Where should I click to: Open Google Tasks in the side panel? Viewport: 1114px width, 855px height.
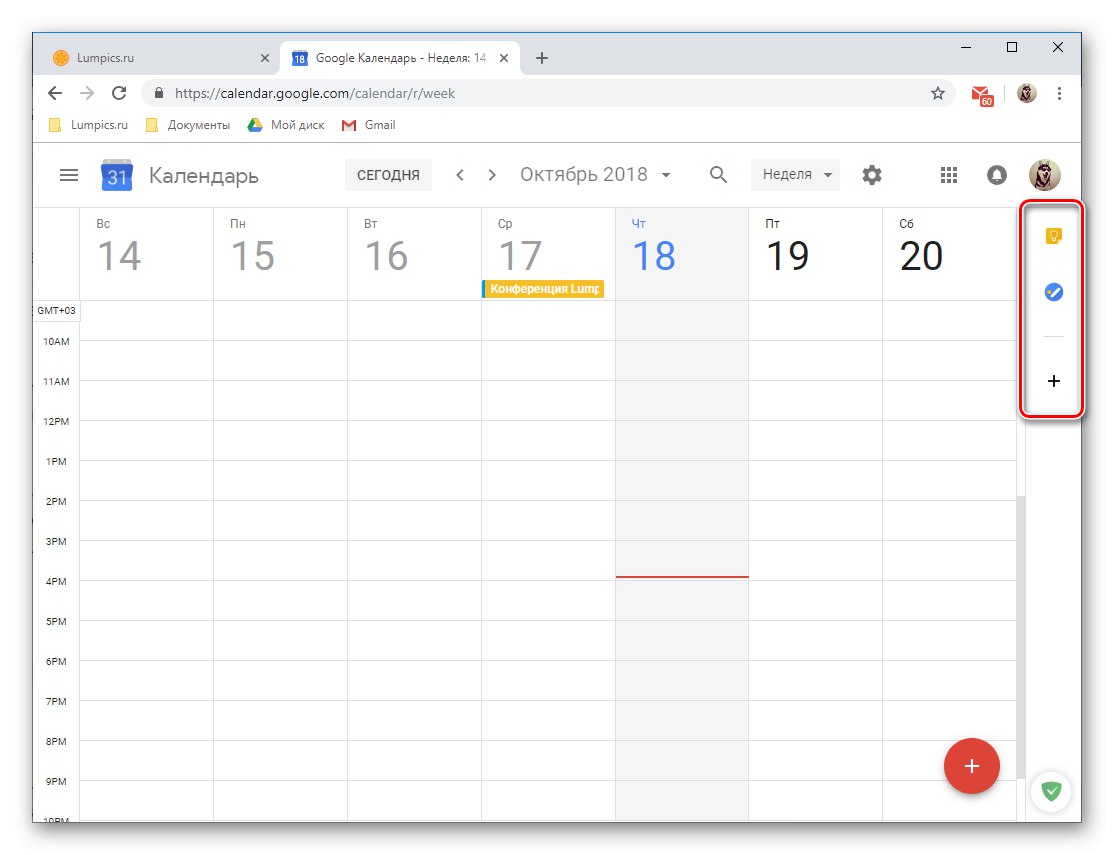tap(1051, 292)
